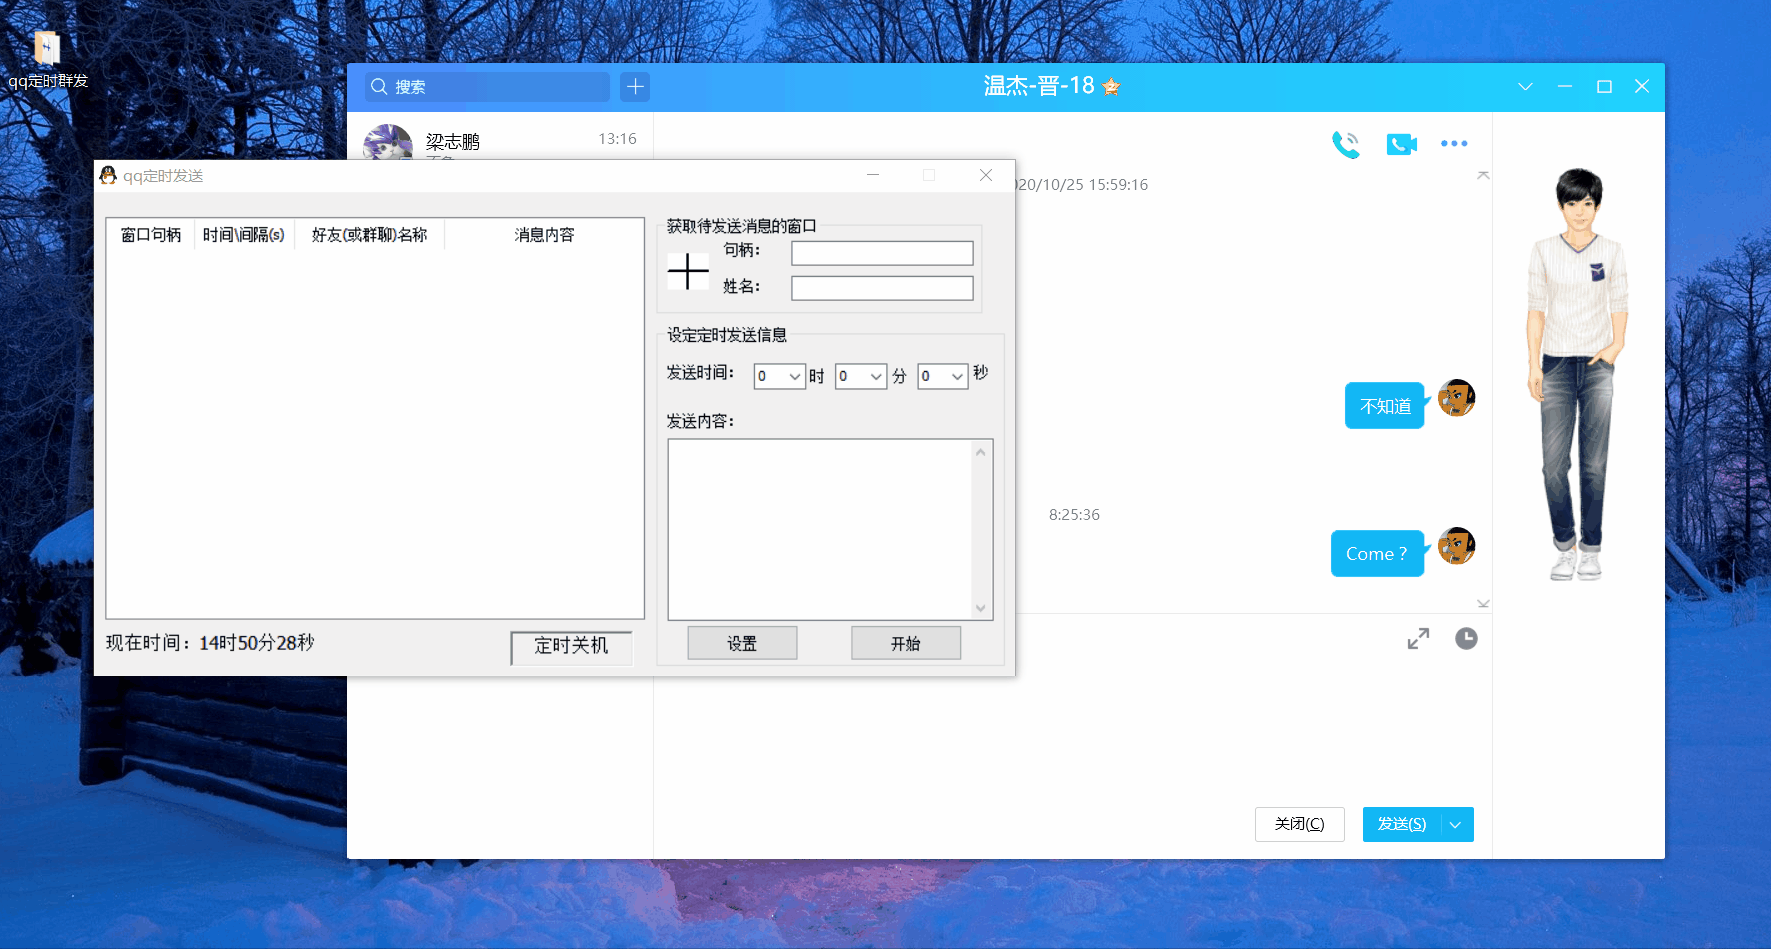Minimize the qq定时发送 window

coord(873,175)
